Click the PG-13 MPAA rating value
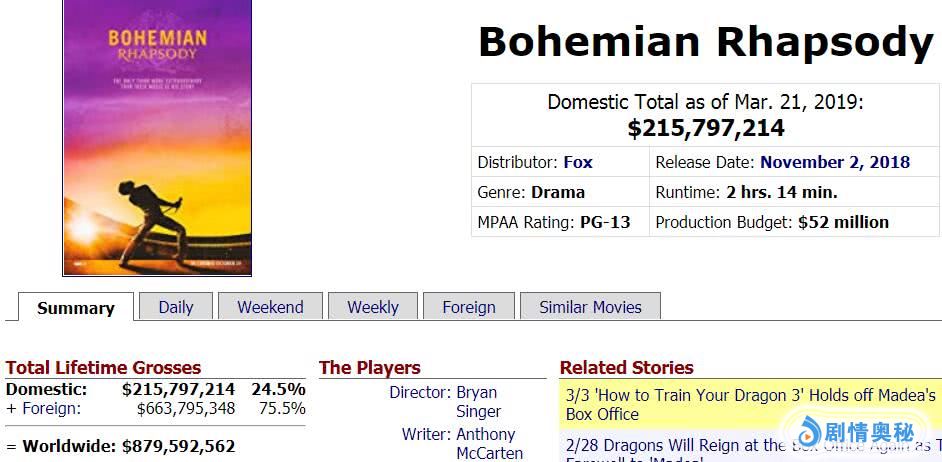 coord(605,222)
